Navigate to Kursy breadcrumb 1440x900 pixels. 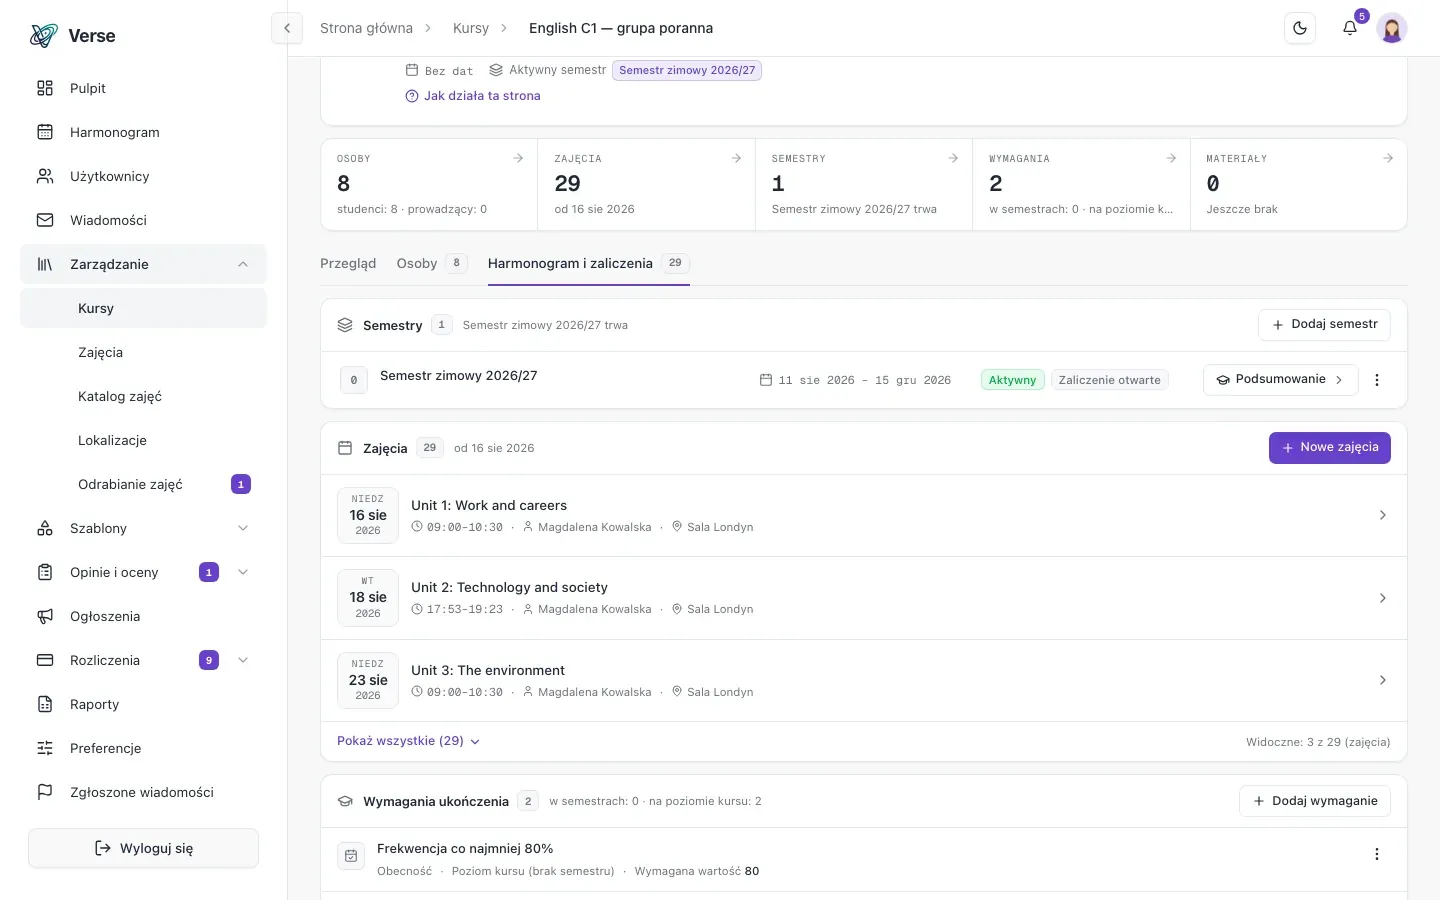pyautogui.click(x=471, y=28)
